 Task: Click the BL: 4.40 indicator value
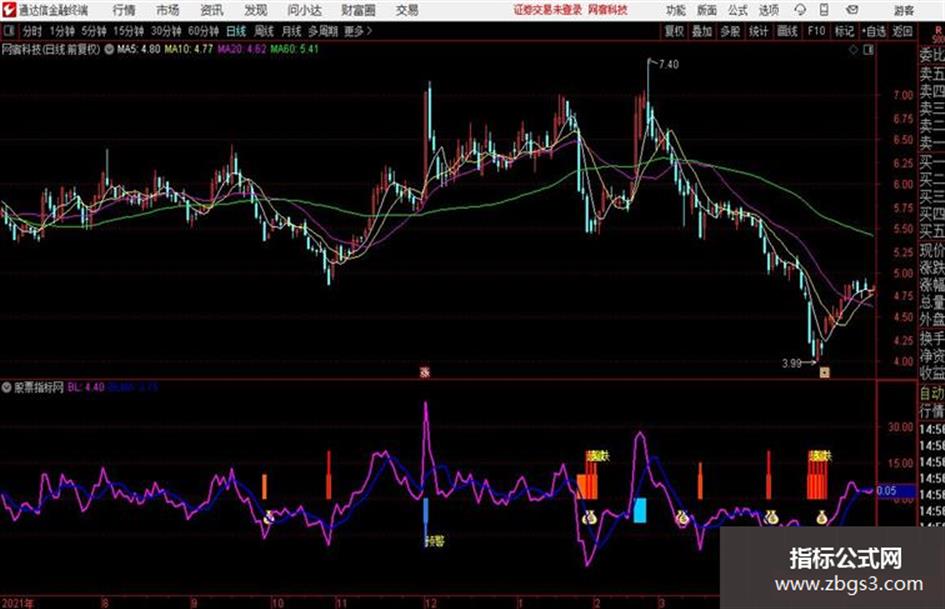pos(86,387)
